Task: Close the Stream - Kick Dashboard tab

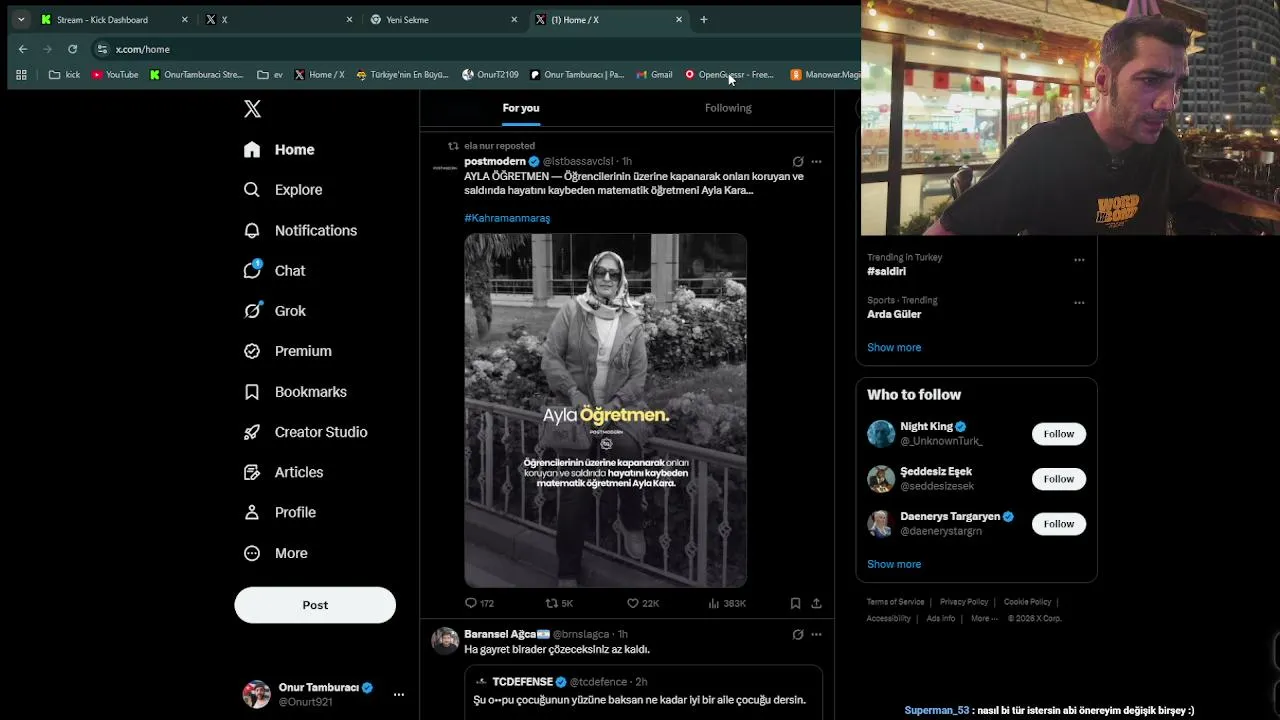Action: click(x=184, y=19)
